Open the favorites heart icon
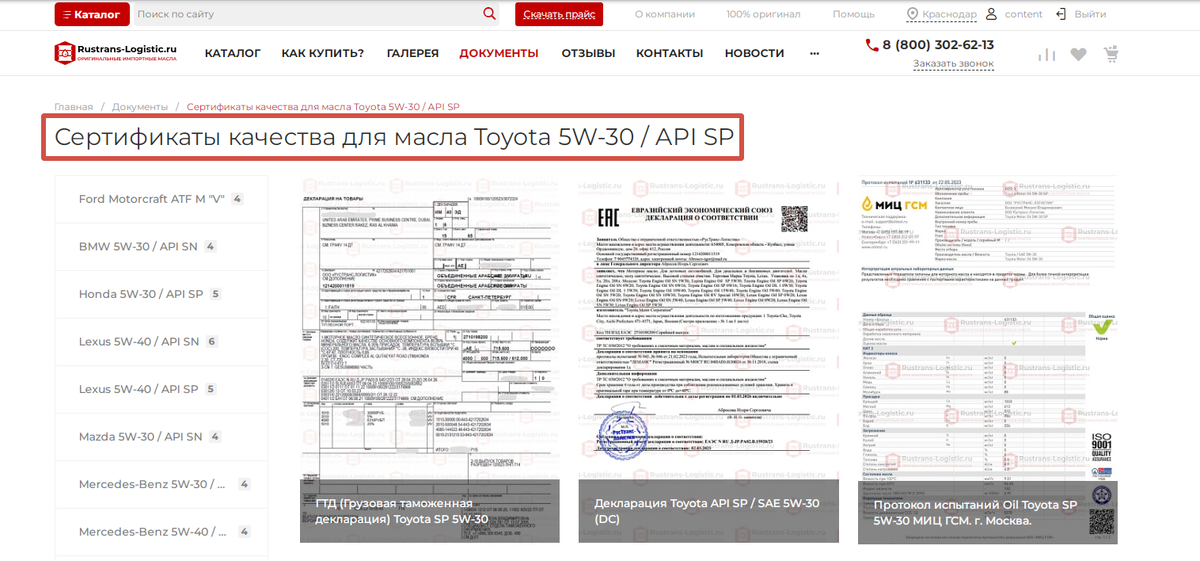 pos(1078,55)
